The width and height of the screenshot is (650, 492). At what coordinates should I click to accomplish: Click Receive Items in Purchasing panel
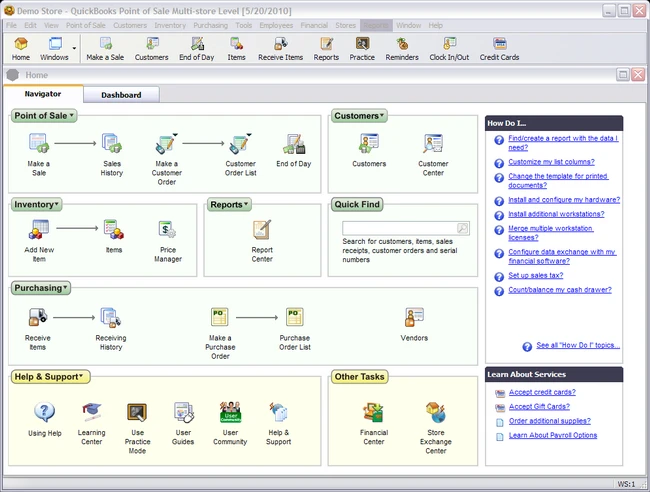(38, 317)
